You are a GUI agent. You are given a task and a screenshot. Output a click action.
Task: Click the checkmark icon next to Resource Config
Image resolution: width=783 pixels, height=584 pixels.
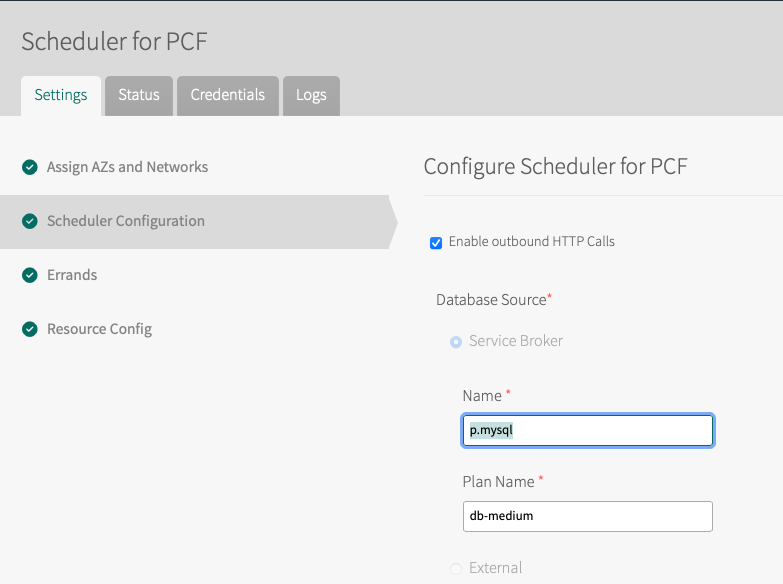30,329
